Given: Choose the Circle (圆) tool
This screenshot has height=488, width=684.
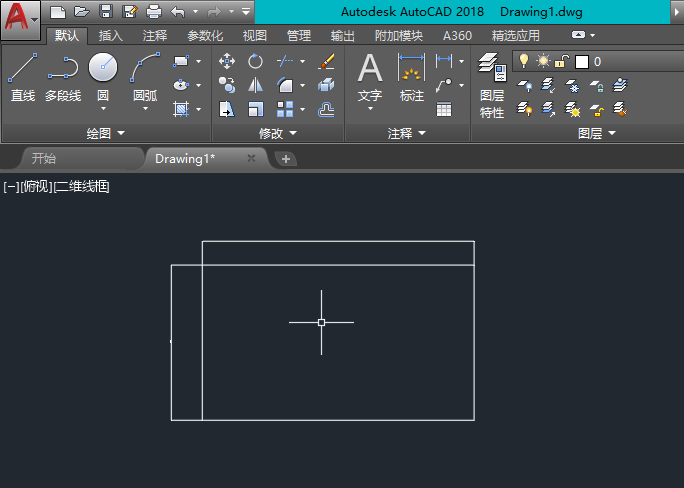Looking at the screenshot, I should pyautogui.click(x=103, y=81).
